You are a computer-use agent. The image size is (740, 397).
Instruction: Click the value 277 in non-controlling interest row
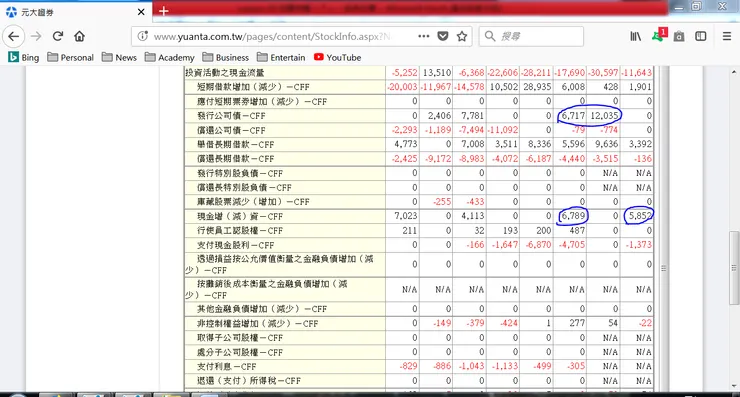coord(577,323)
